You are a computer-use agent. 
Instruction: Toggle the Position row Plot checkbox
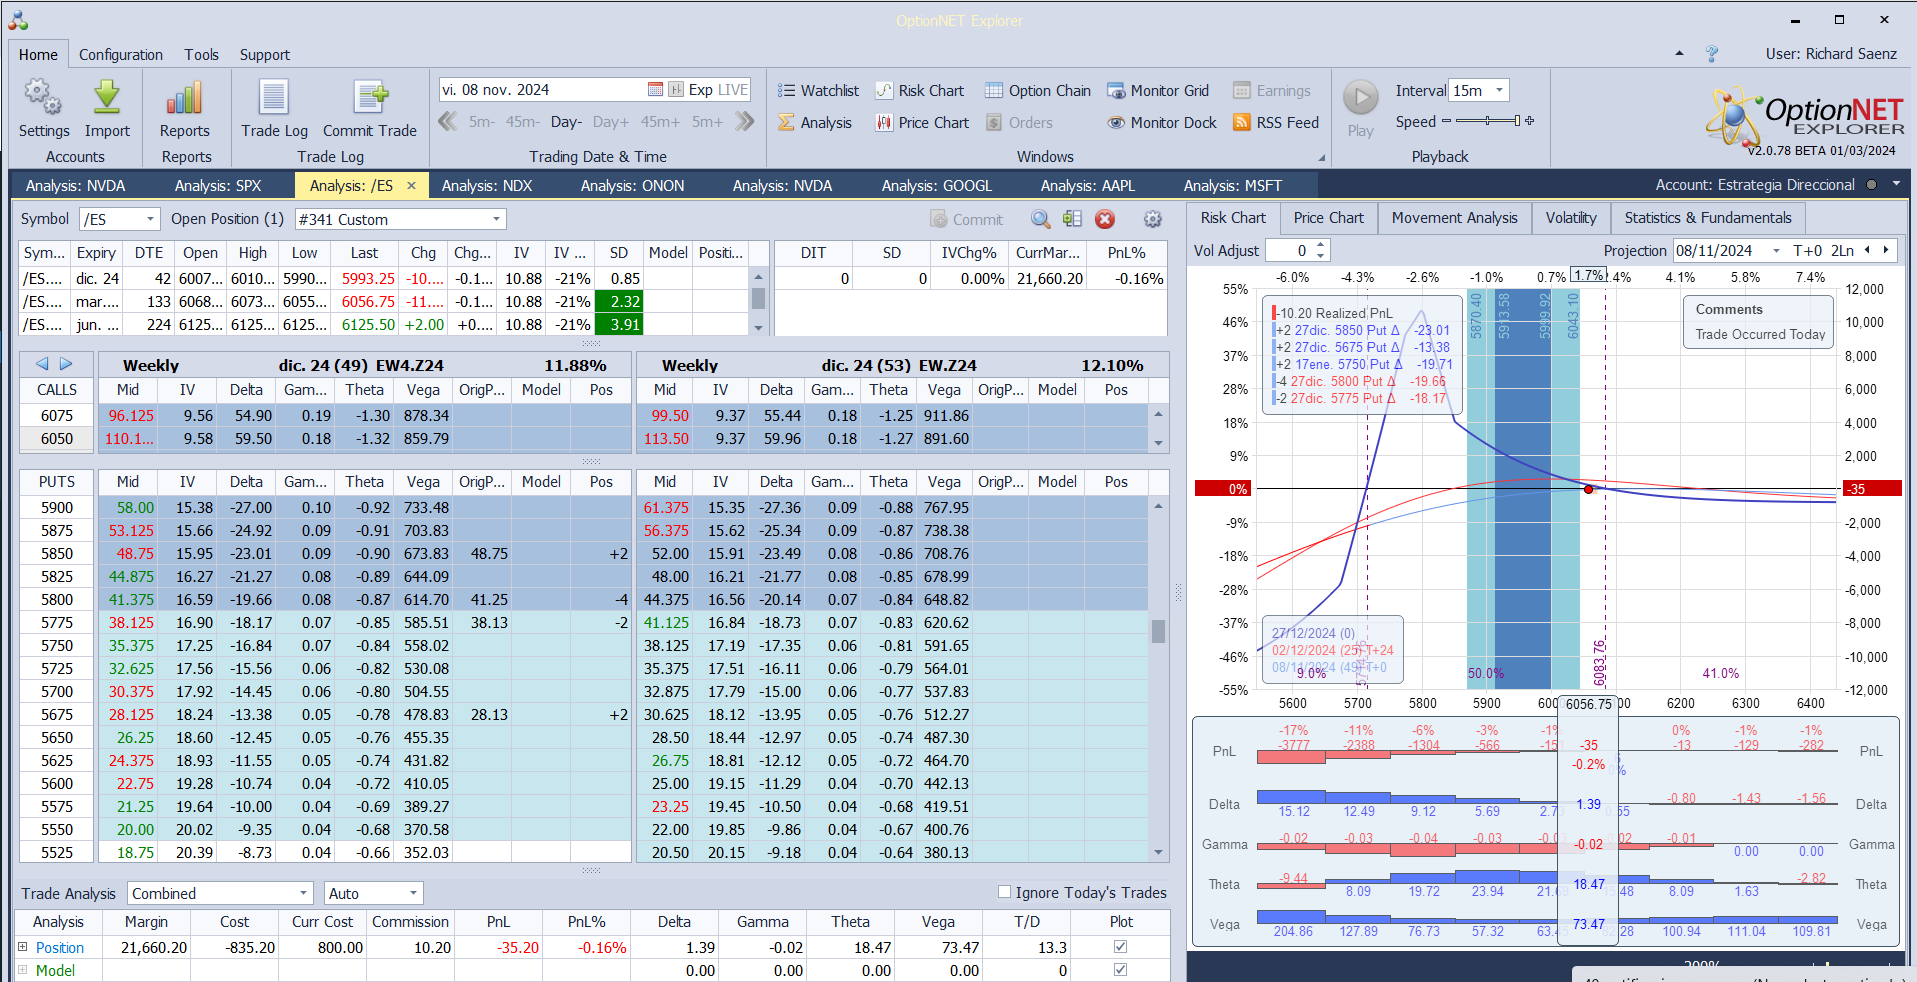tap(1120, 947)
